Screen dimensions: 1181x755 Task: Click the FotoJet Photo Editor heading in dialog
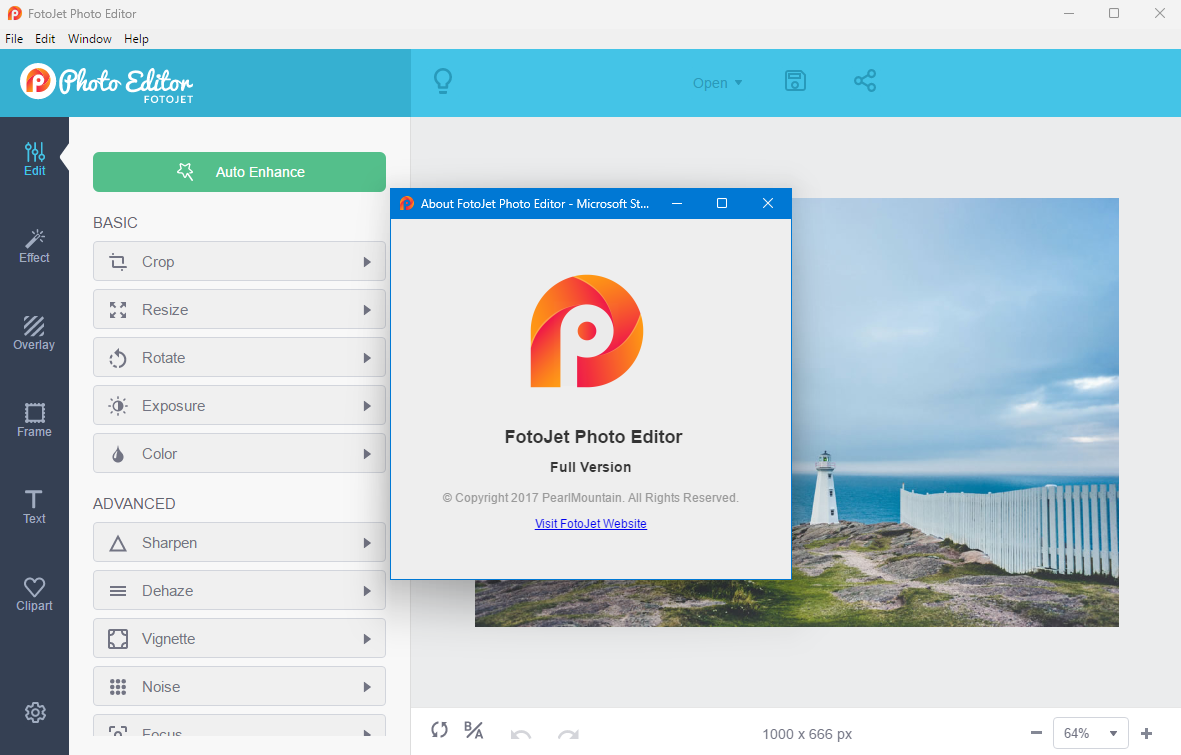pyautogui.click(x=594, y=437)
